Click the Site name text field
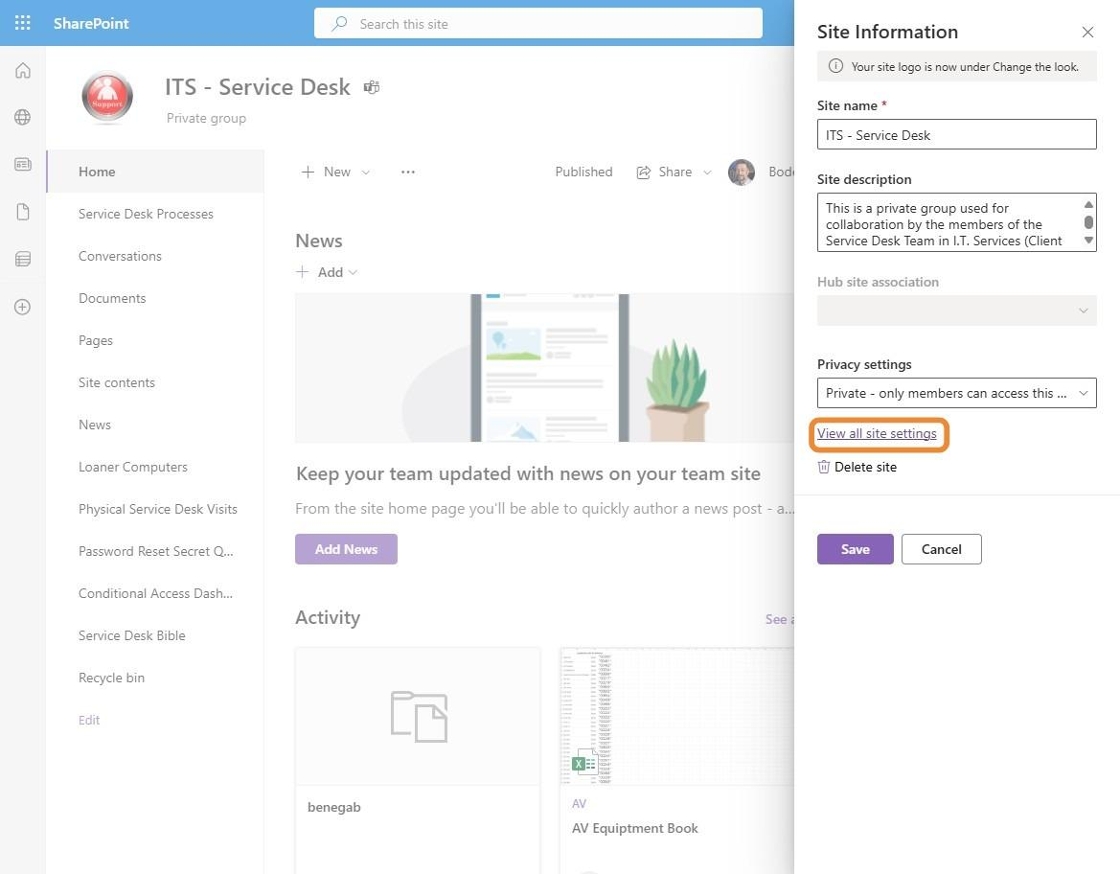1120x874 pixels. point(956,134)
